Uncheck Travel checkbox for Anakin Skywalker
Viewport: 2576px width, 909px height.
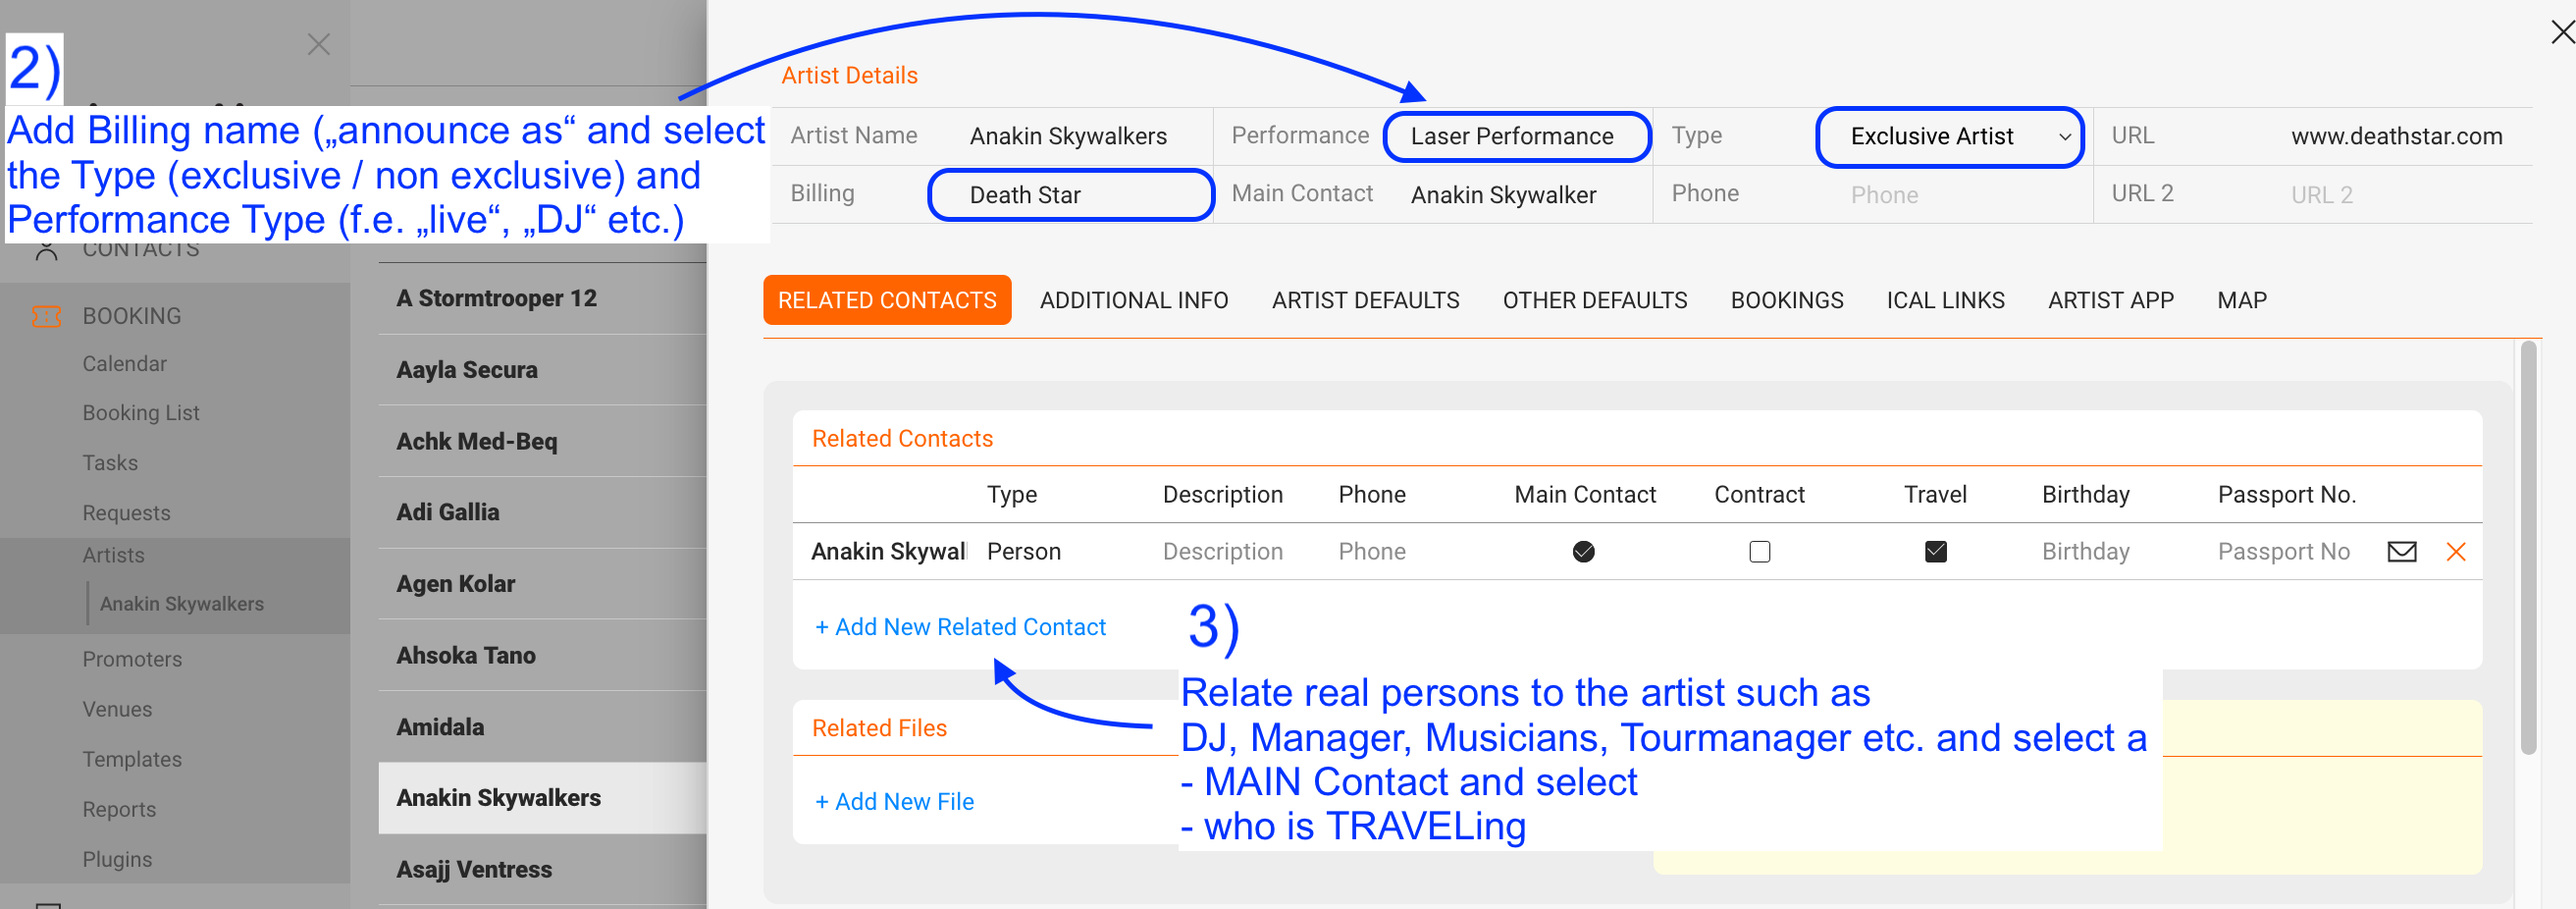tap(1935, 551)
